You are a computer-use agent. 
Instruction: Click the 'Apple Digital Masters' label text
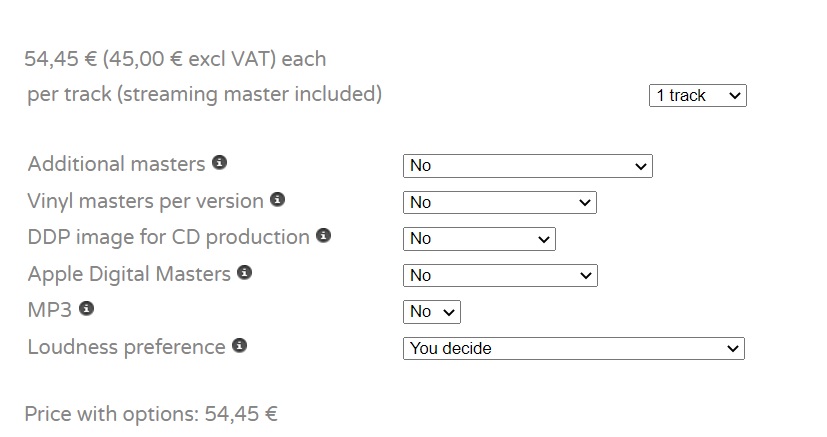[x=129, y=274]
